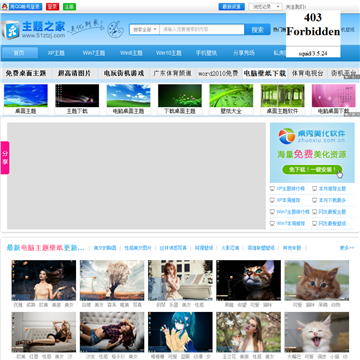Focus the search keyword input field
This screenshot has width=360, height=360.
coord(202,30)
